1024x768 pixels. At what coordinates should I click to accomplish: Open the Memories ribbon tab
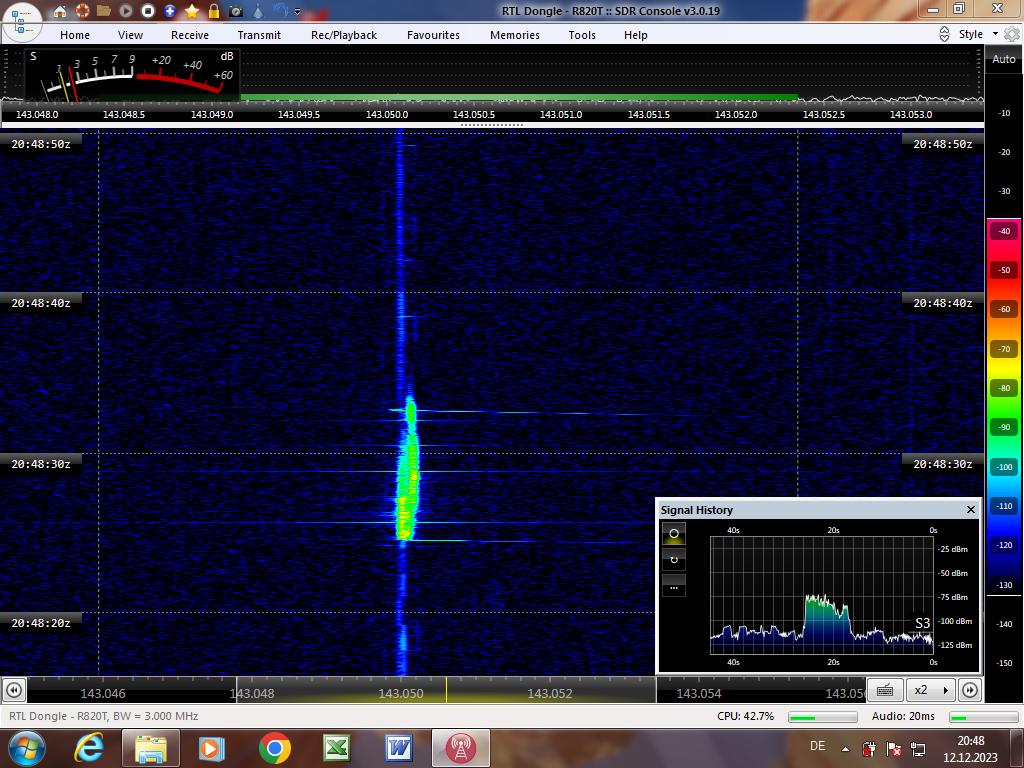pyautogui.click(x=515, y=35)
